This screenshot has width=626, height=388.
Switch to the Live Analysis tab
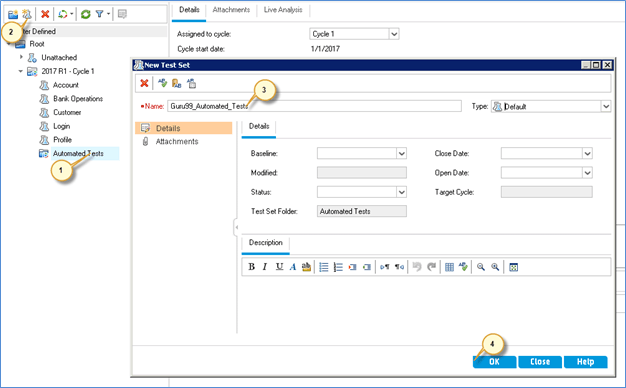283,10
